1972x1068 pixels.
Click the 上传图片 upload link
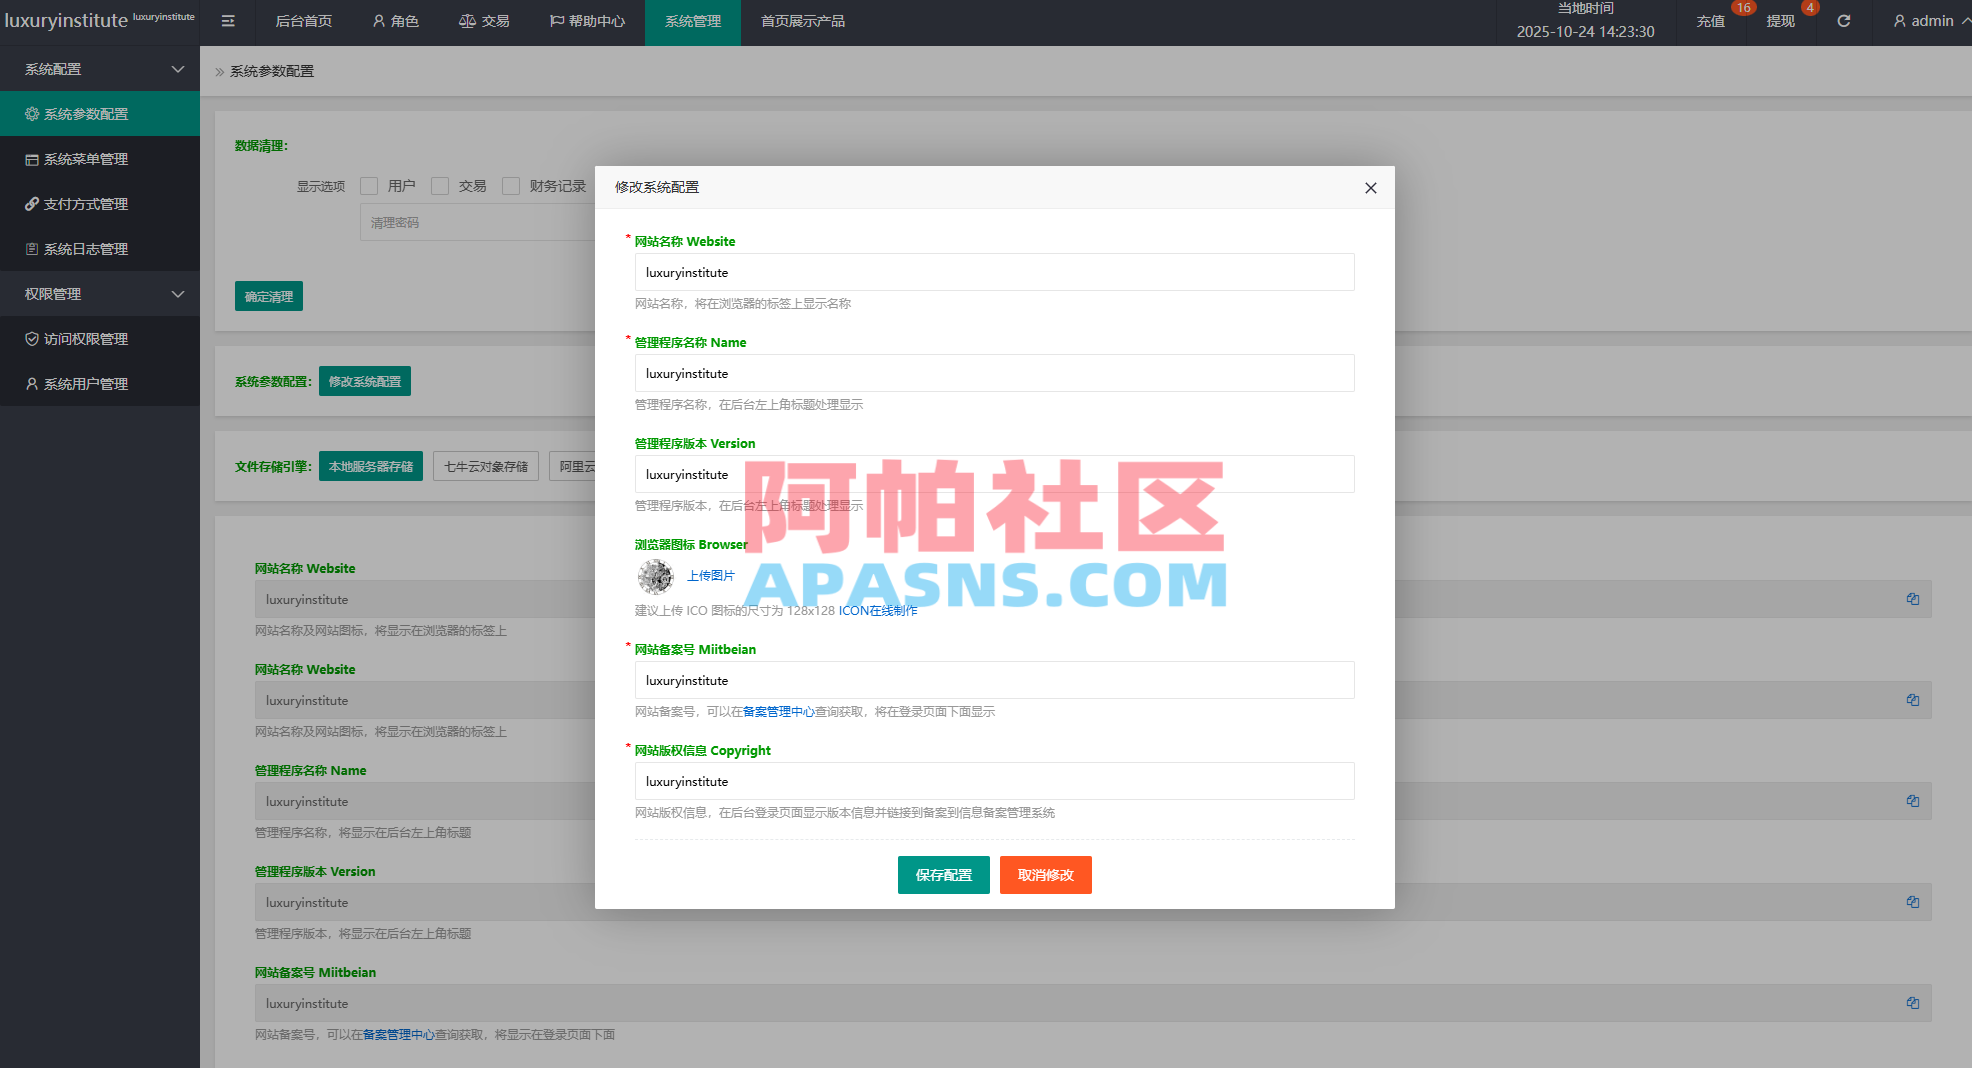coord(711,575)
